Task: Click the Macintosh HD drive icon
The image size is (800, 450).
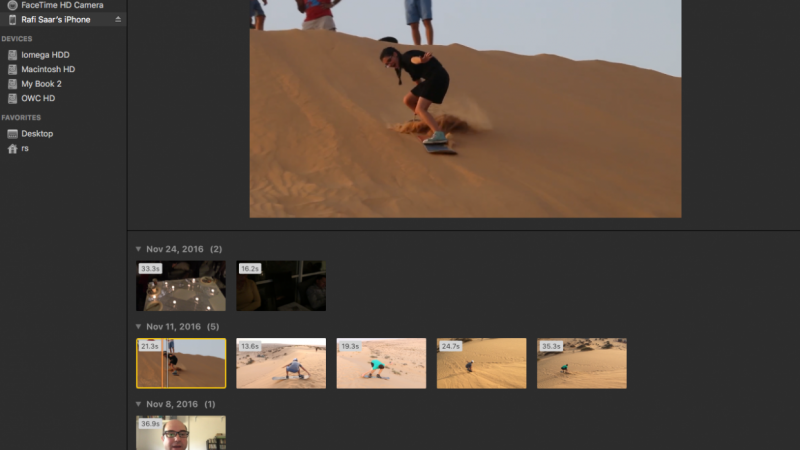Action: click(x=12, y=69)
